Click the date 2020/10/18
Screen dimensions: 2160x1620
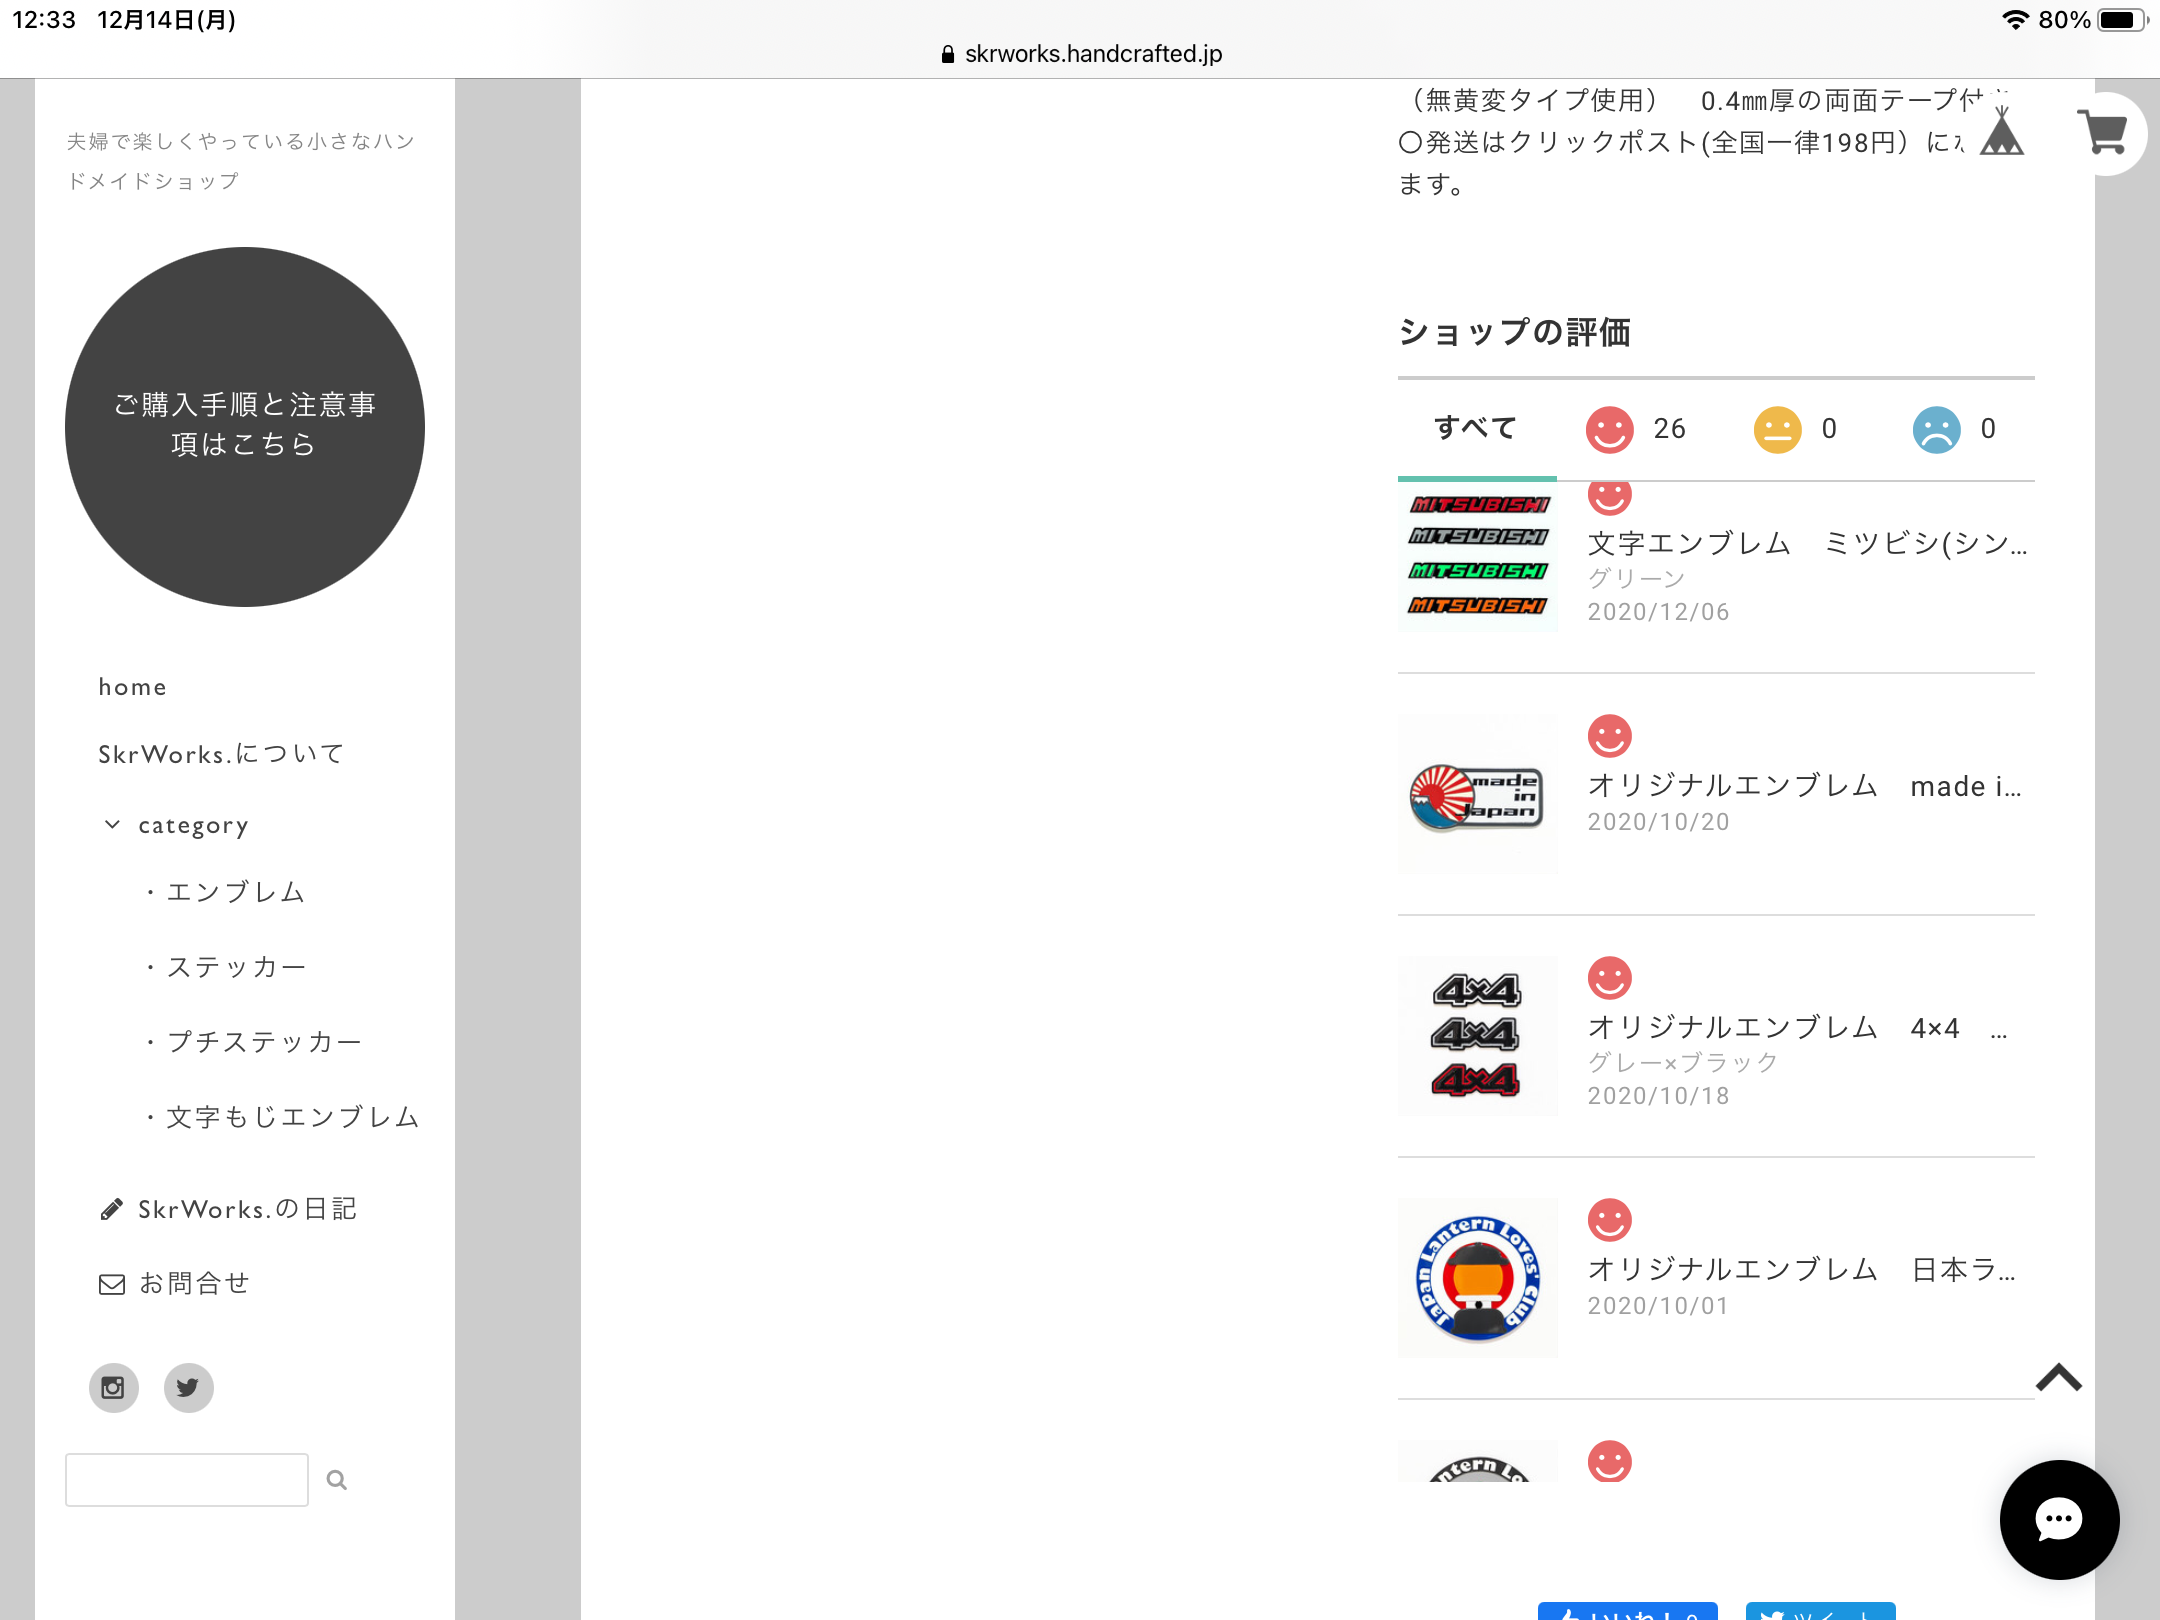click(1658, 1096)
